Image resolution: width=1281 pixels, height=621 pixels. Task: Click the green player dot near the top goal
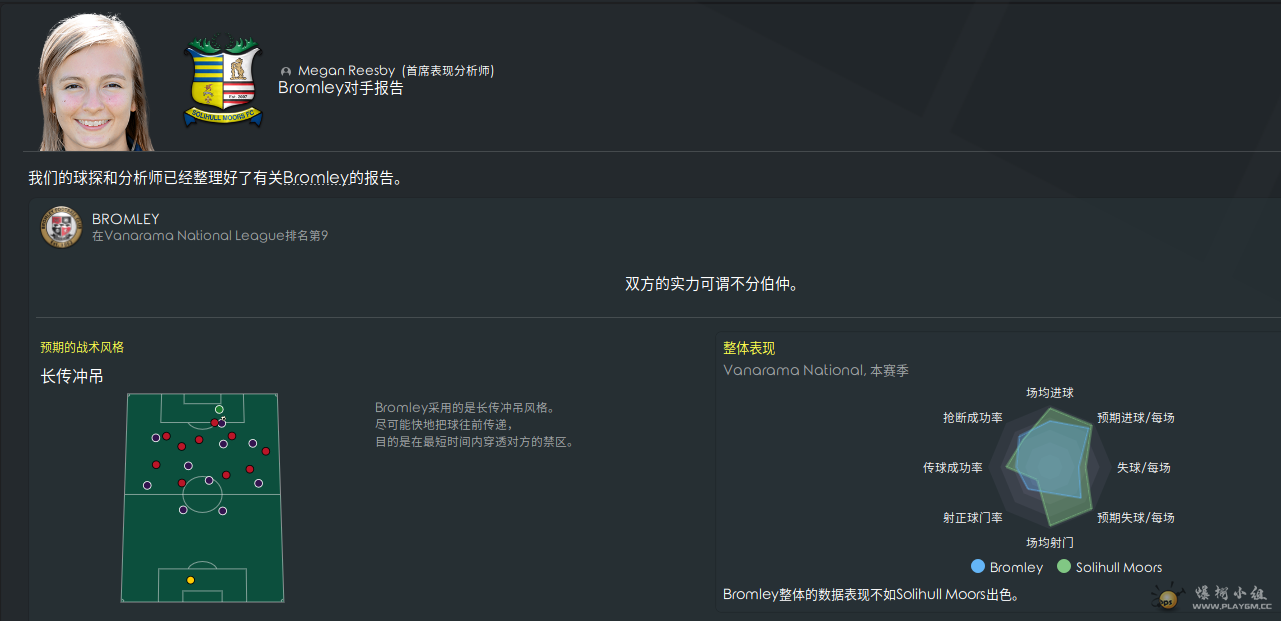tap(219, 409)
